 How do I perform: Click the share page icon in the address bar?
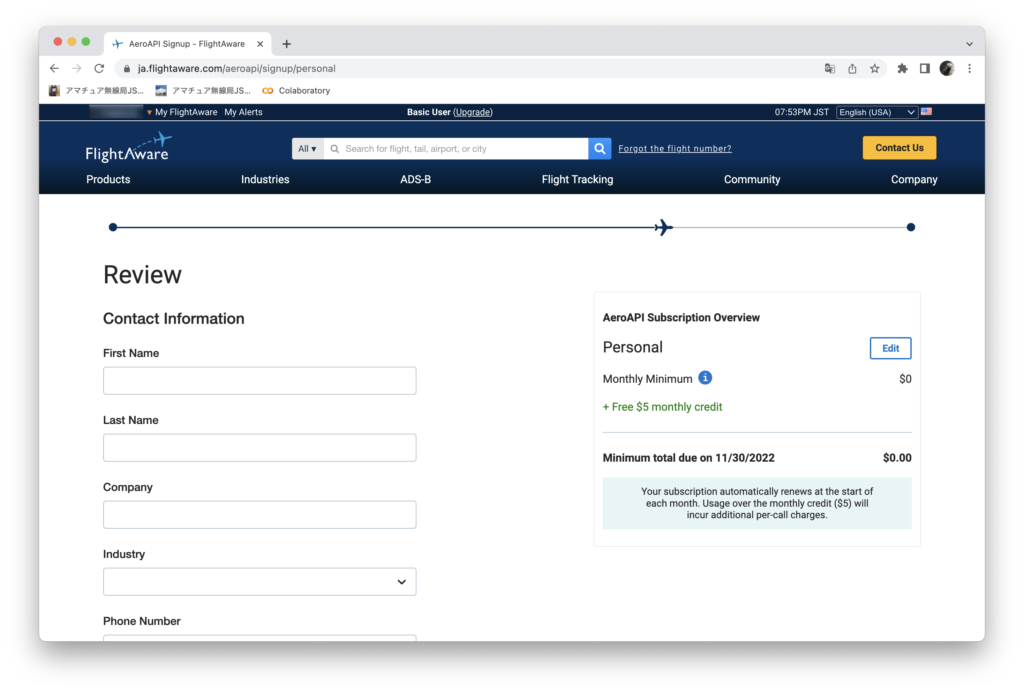coord(852,69)
